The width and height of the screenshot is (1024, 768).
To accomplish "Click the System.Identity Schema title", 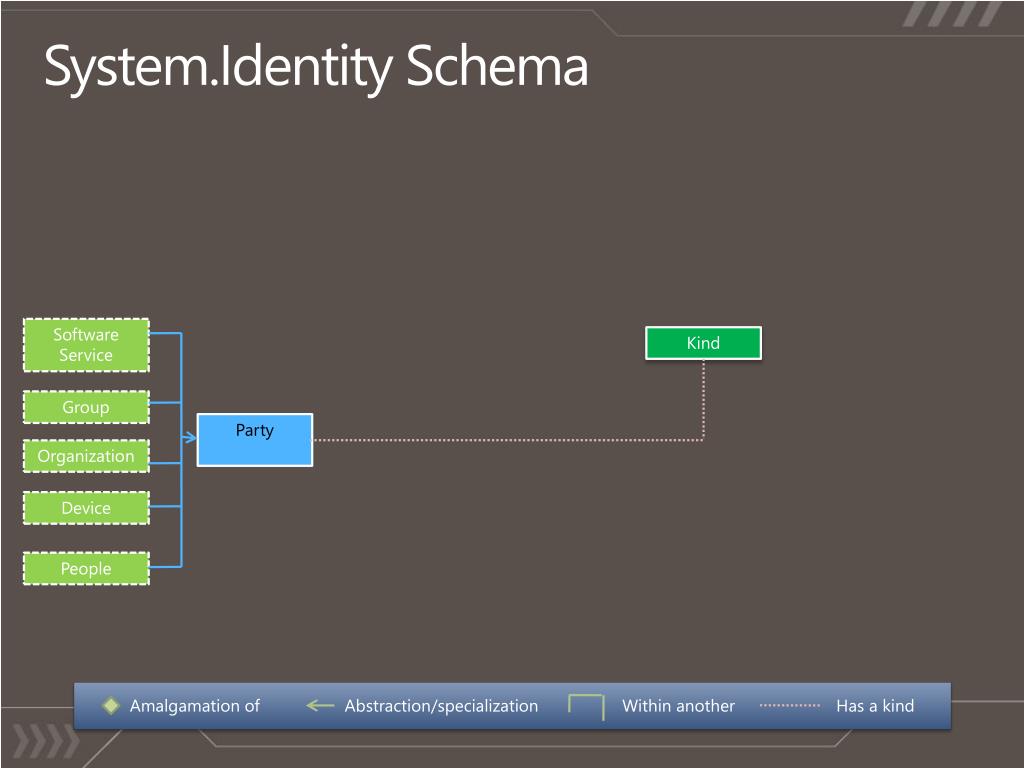I will click(x=316, y=67).
